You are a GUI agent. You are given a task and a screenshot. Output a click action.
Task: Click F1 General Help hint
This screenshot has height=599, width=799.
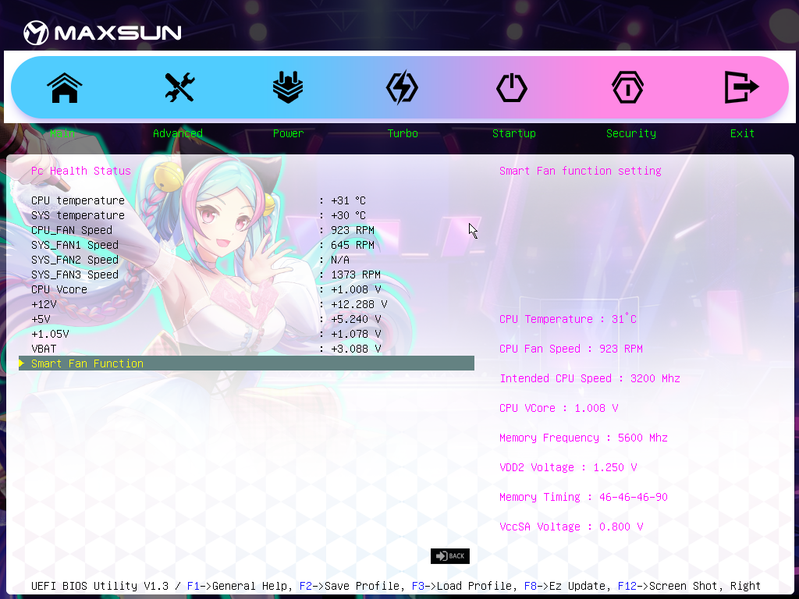(x=240, y=586)
